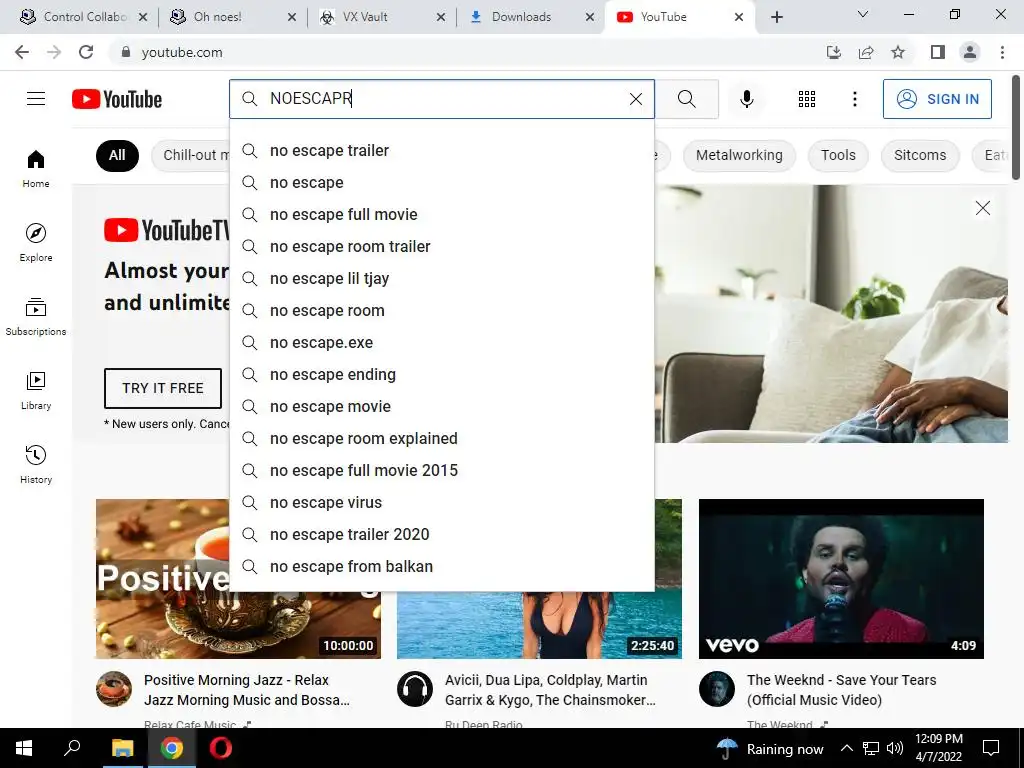Image resolution: width=1024 pixels, height=768 pixels.
Task: Choose suggestion 'no escape movie'
Action: [x=441, y=407]
